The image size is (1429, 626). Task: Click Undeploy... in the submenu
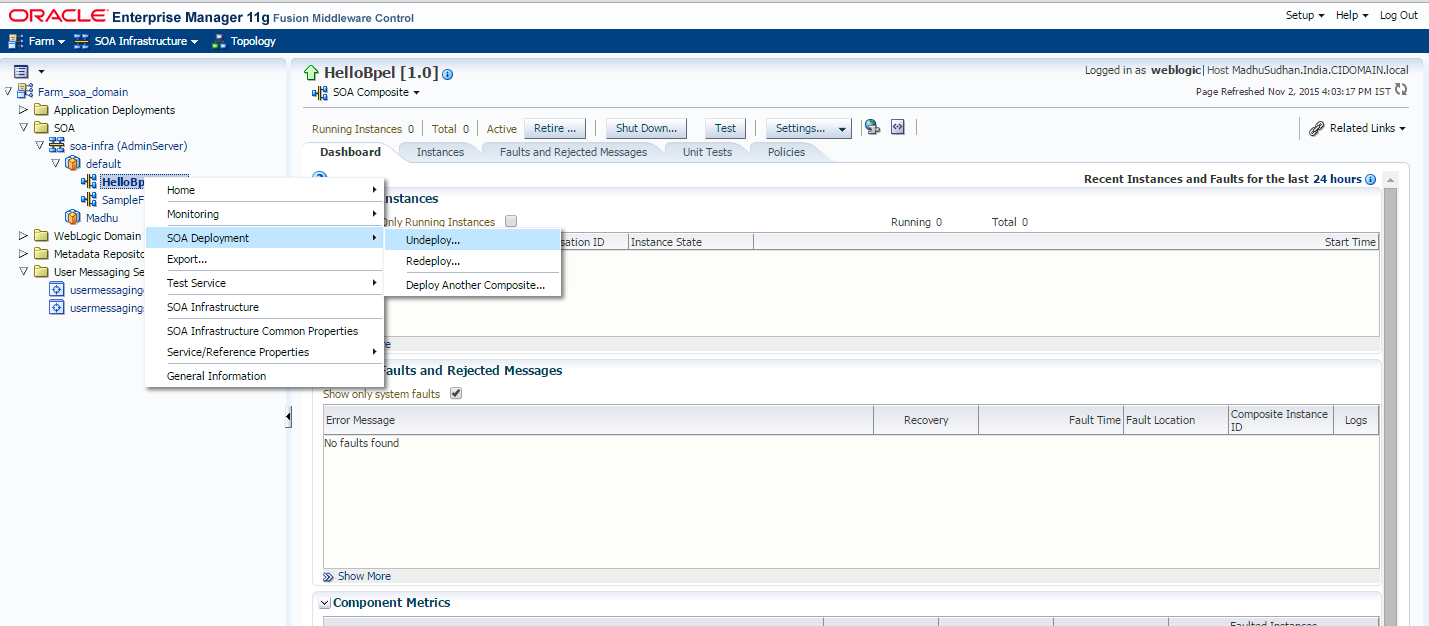[x=473, y=240]
